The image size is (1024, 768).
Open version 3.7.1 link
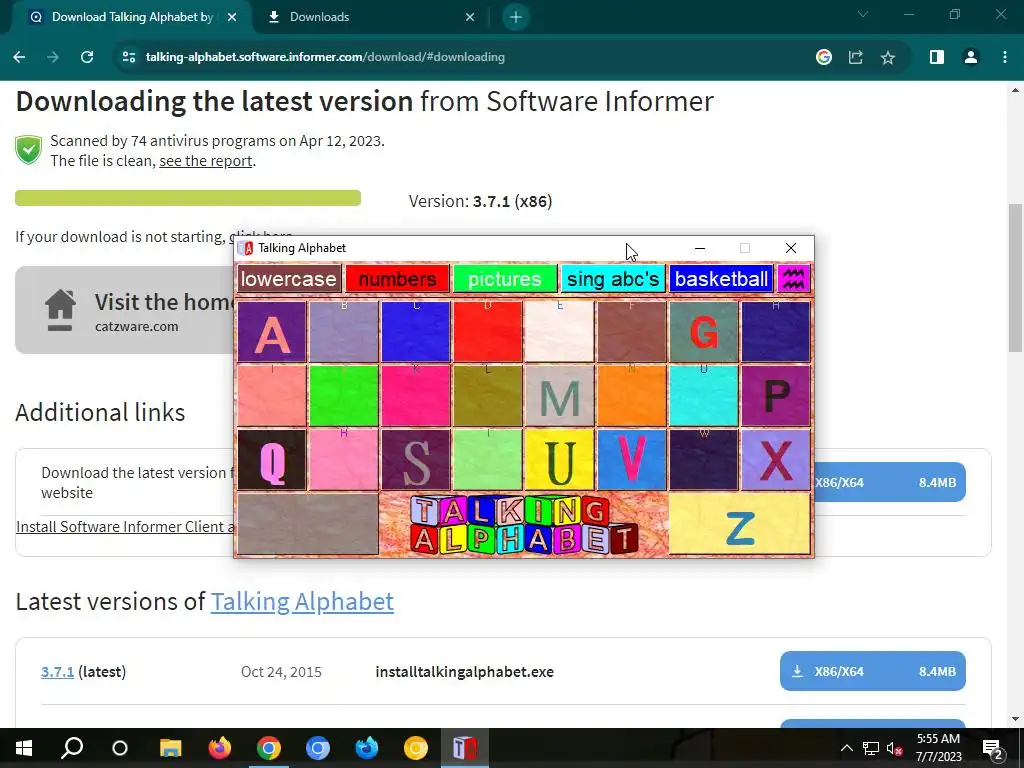click(57, 671)
